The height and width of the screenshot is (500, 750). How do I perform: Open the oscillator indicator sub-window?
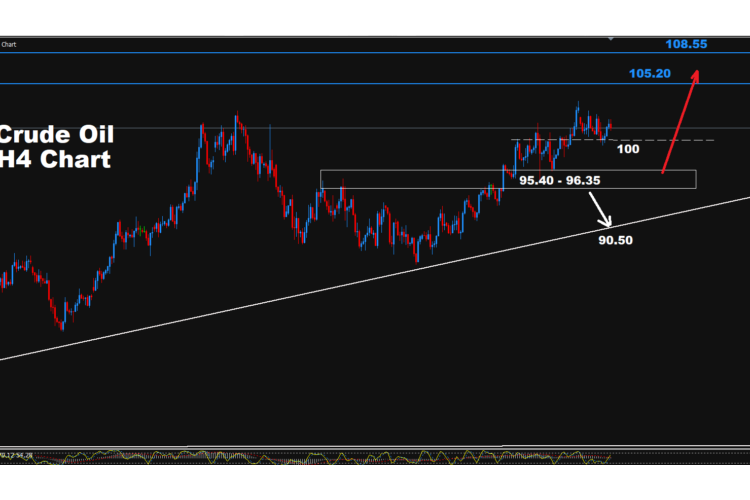click(x=375, y=457)
